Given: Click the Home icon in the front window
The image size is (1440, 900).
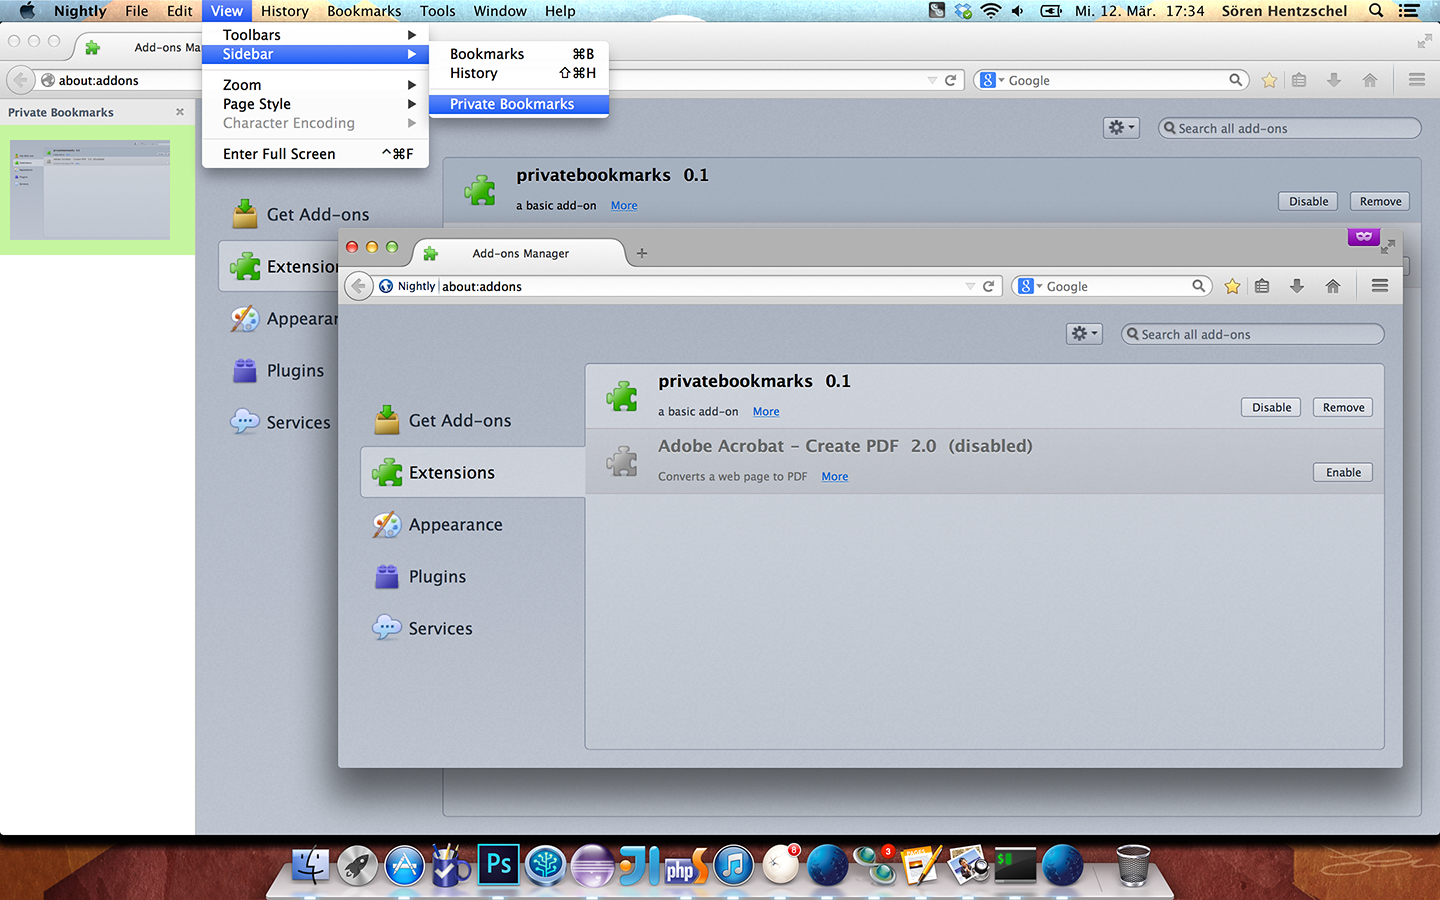Looking at the screenshot, I should [1333, 286].
